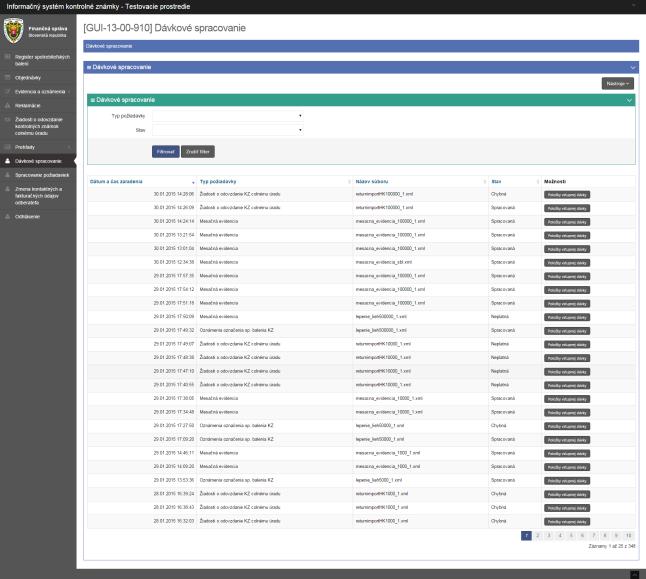Open the Stav dropdown
Viewport: 646px width, 579px height.
[x=228, y=130]
